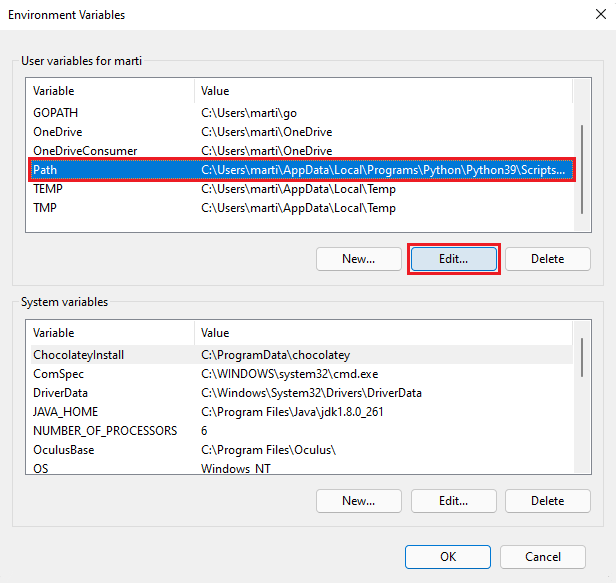Select the Path user variable row

tap(45, 170)
